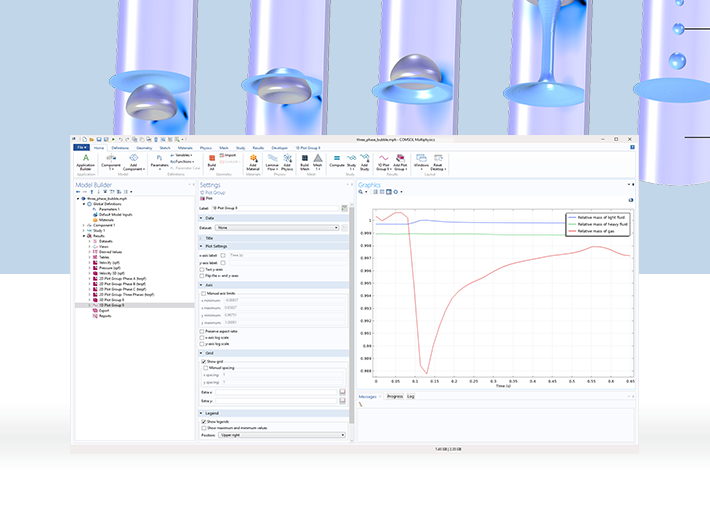Image resolution: width=710 pixels, height=523 pixels.
Task: Click the Compute button icon
Action: 337,158
